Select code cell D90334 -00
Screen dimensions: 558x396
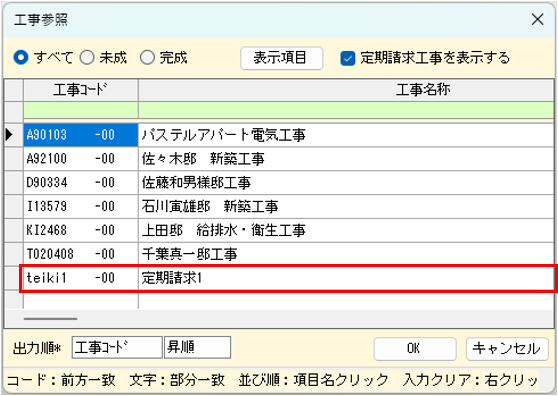(81, 183)
